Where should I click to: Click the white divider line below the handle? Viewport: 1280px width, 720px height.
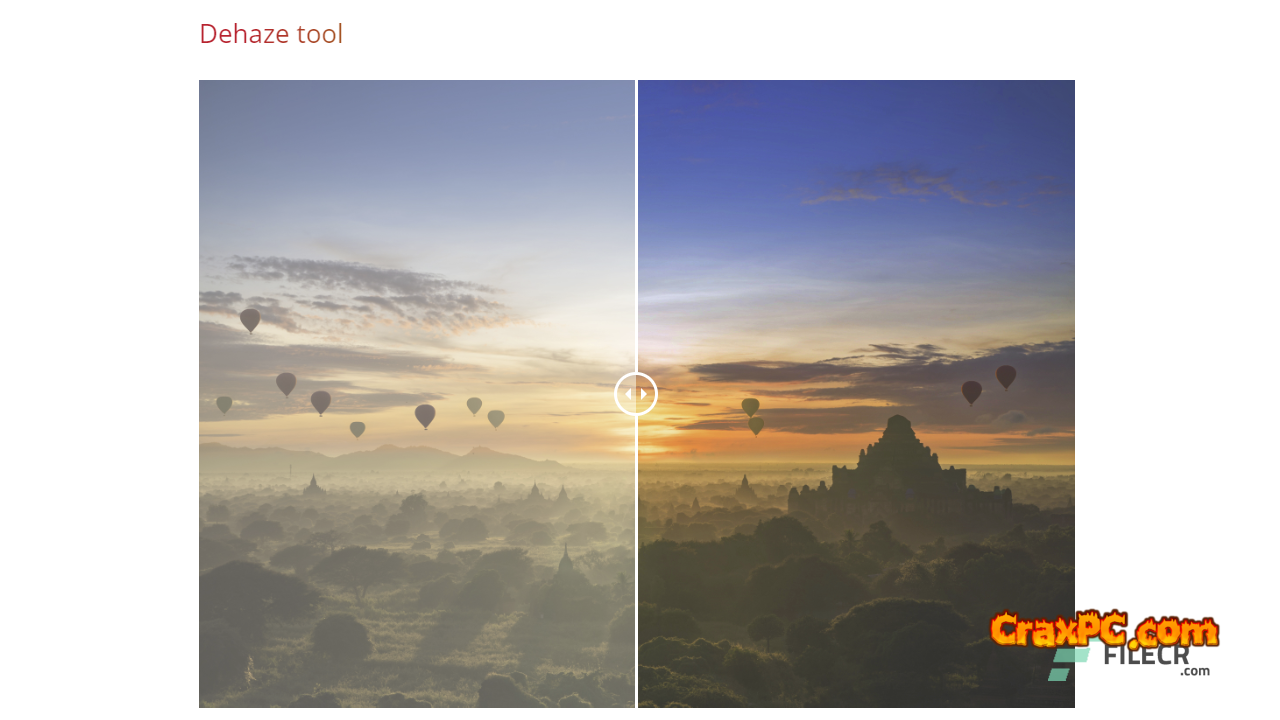pyautogui.click(x=636, y=560)
